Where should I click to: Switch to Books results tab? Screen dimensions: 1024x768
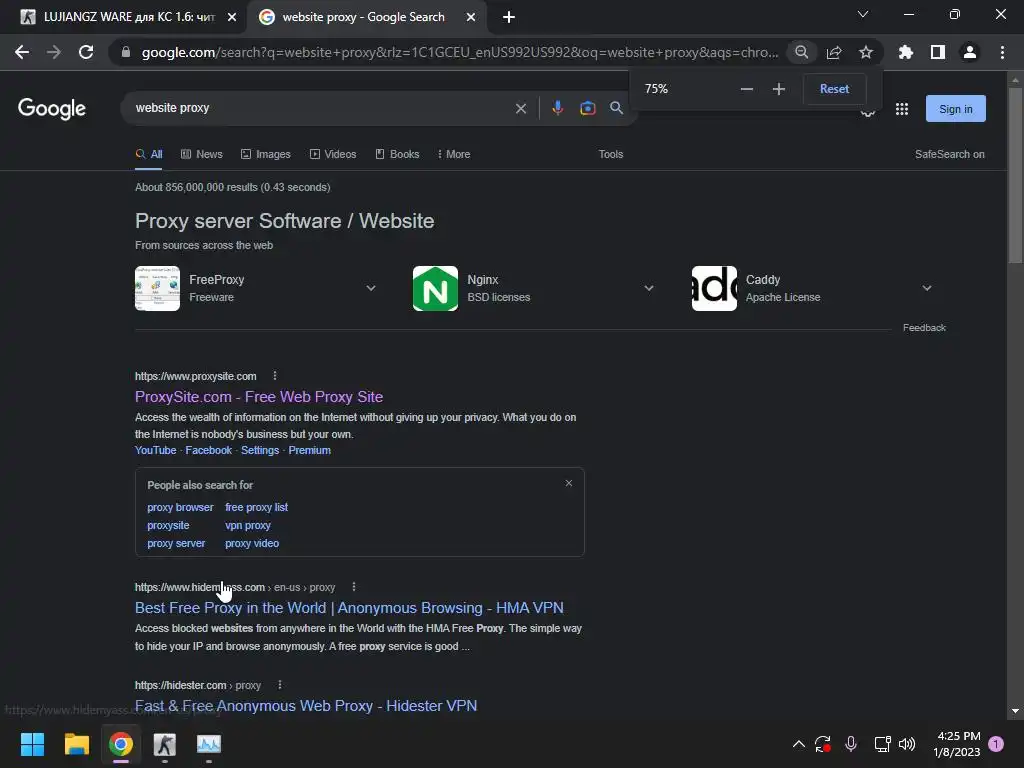(397, 154)
